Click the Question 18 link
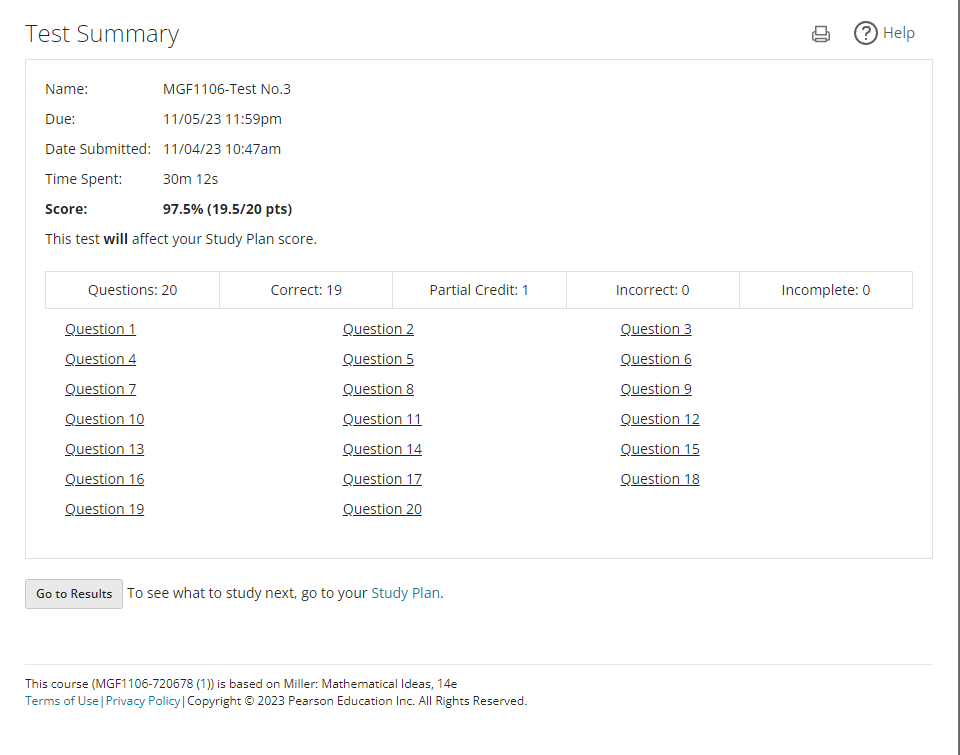 659,479
